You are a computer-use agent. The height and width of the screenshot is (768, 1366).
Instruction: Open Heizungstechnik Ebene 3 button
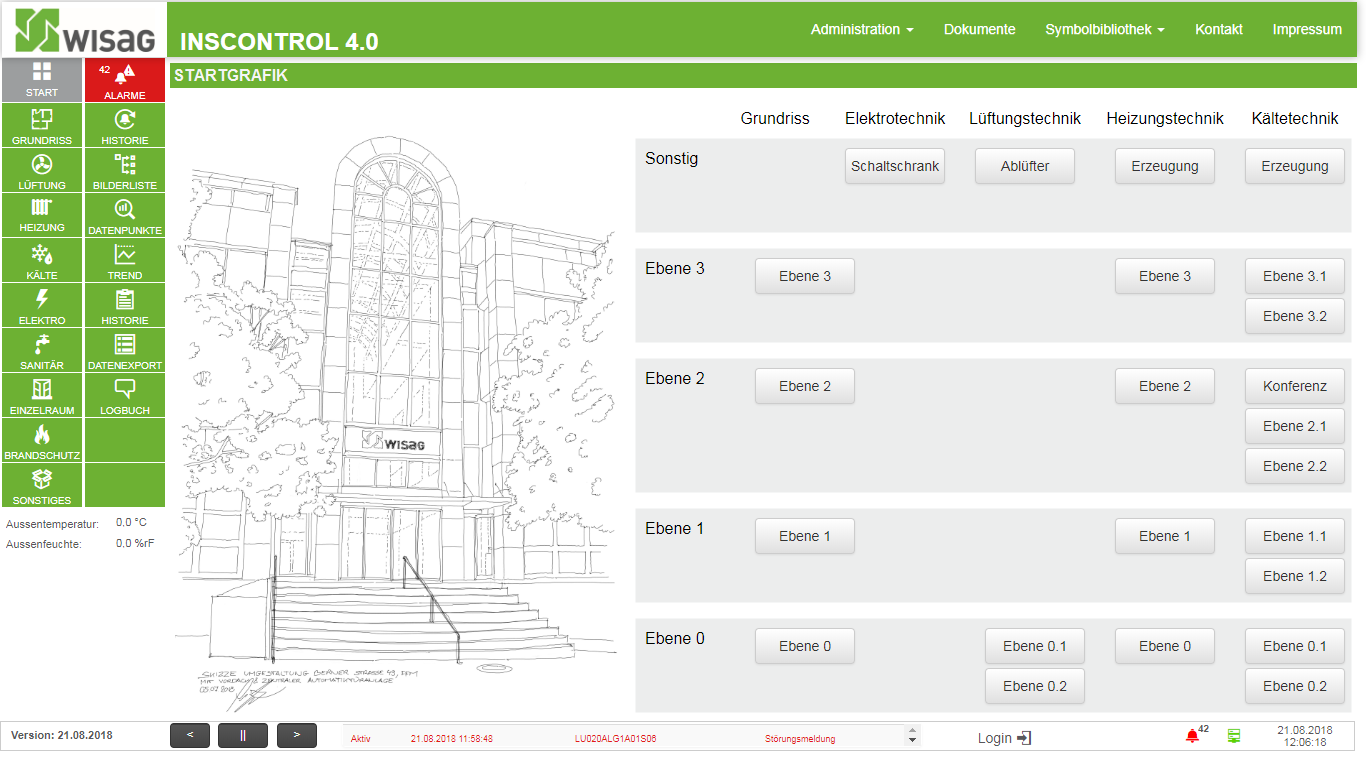pos(1165,276)
